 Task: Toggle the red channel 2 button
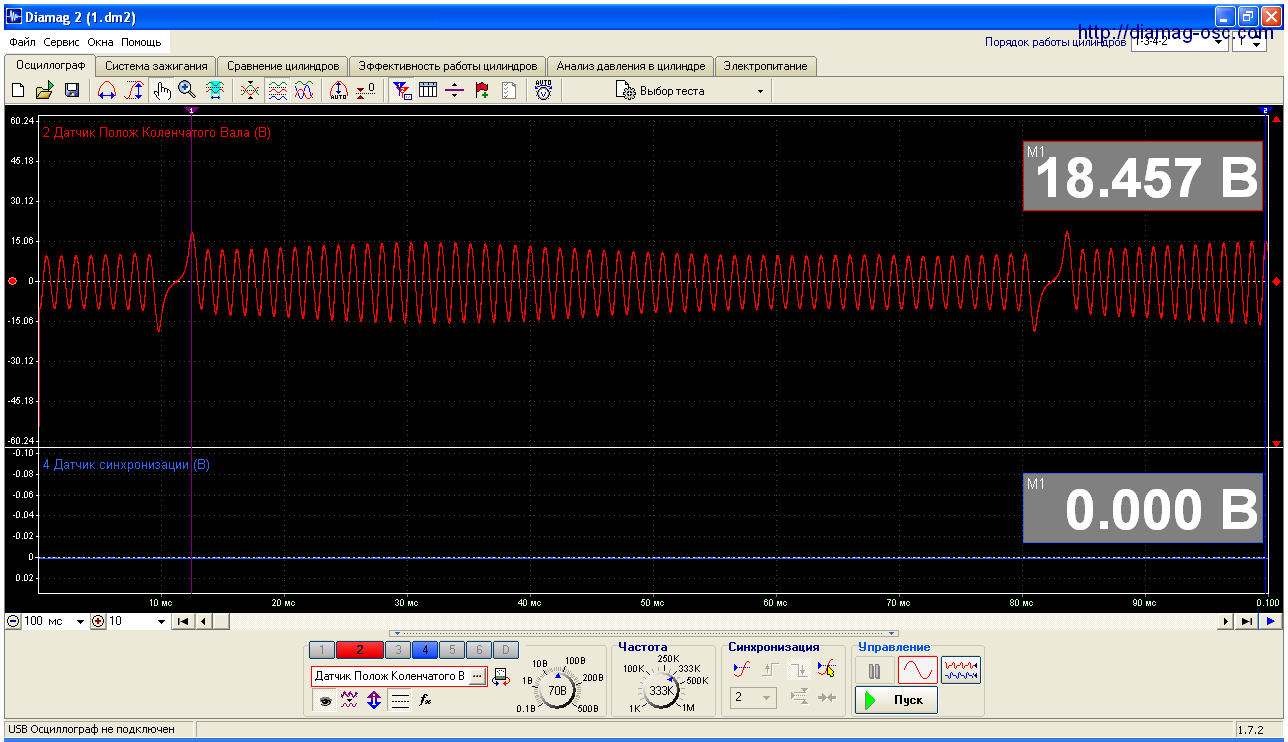pos(360,649)
